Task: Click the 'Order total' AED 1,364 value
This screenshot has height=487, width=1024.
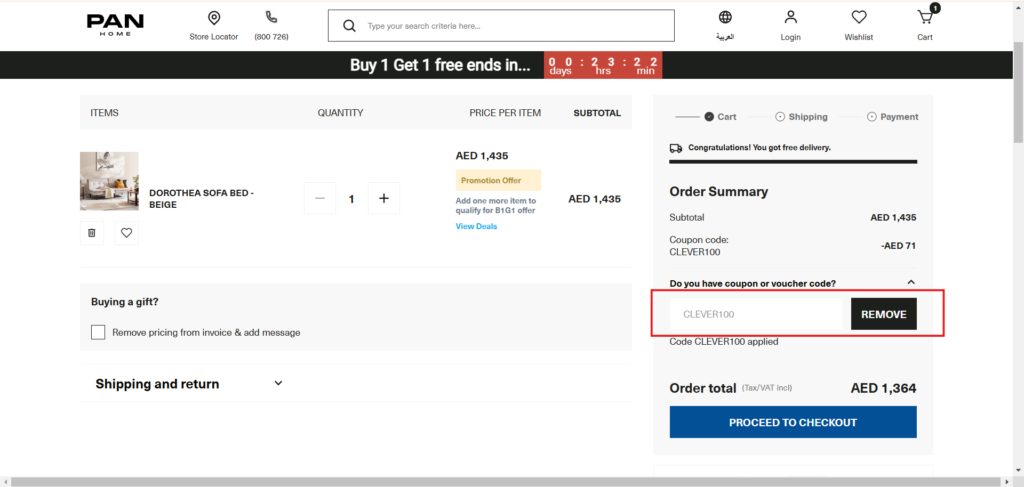Action: tap(884, 388)
